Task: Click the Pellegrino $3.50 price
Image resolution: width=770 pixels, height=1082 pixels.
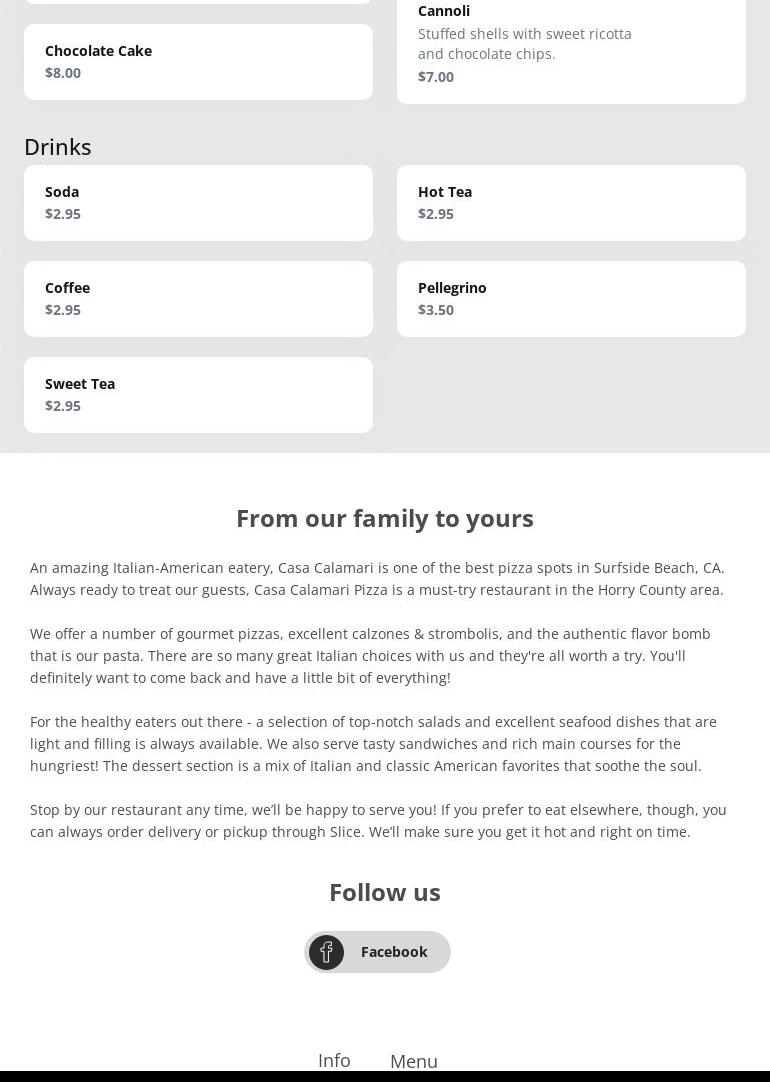Action: pyautogui.click(x=436, y=310)
